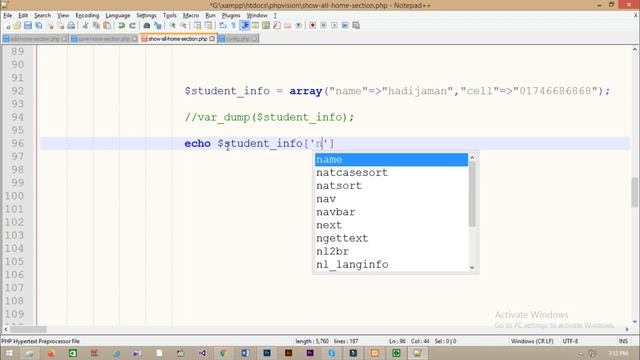Paste clipboard using the toolbar Paste icon

[107, 25]
